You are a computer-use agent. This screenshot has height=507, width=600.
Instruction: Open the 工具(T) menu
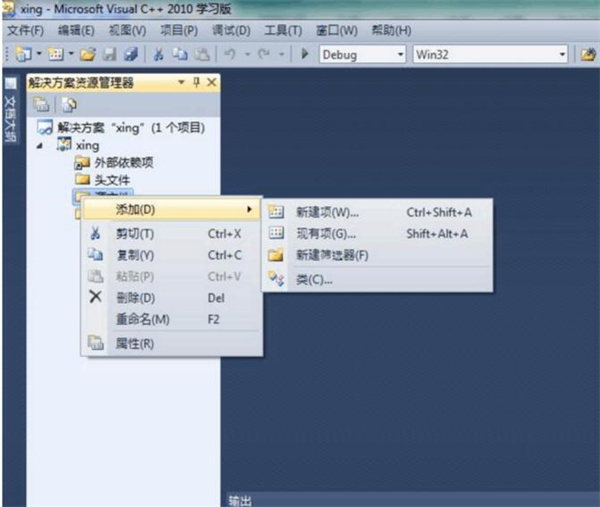pyautogui.click(x=283, y=30)
